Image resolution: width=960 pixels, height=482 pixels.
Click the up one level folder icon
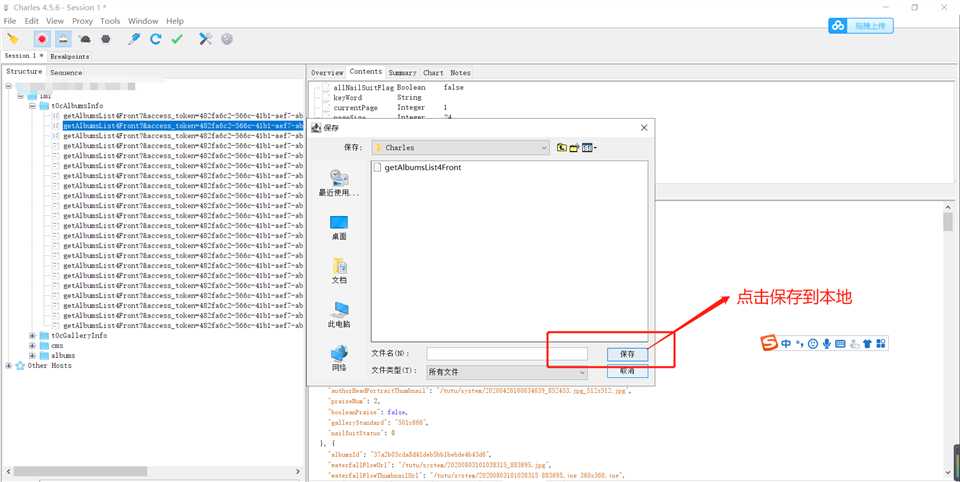coord(561,148)
